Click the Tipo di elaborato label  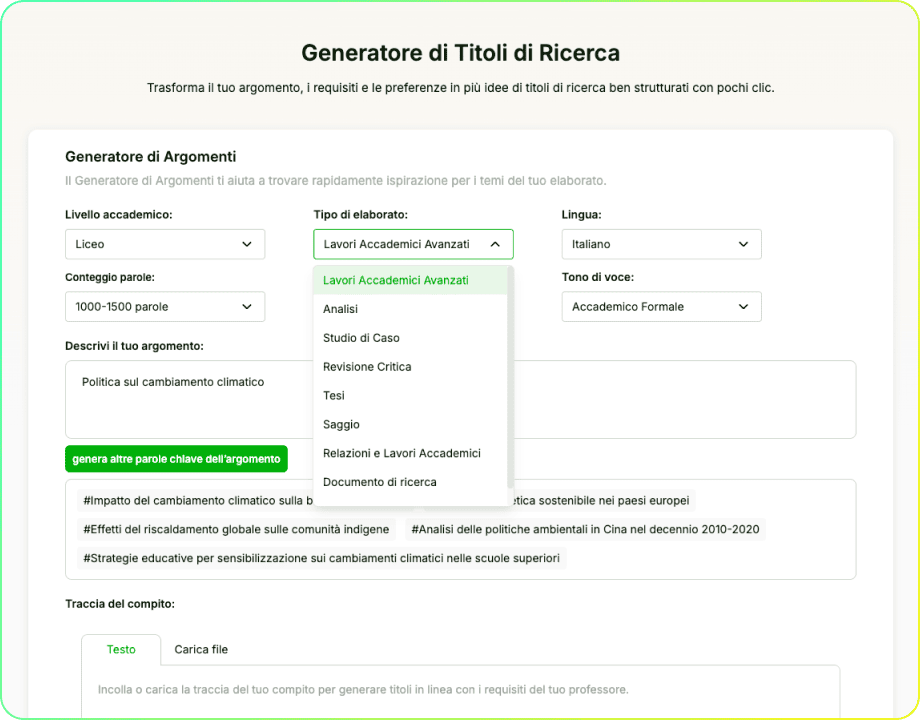(x=360, y=214)
